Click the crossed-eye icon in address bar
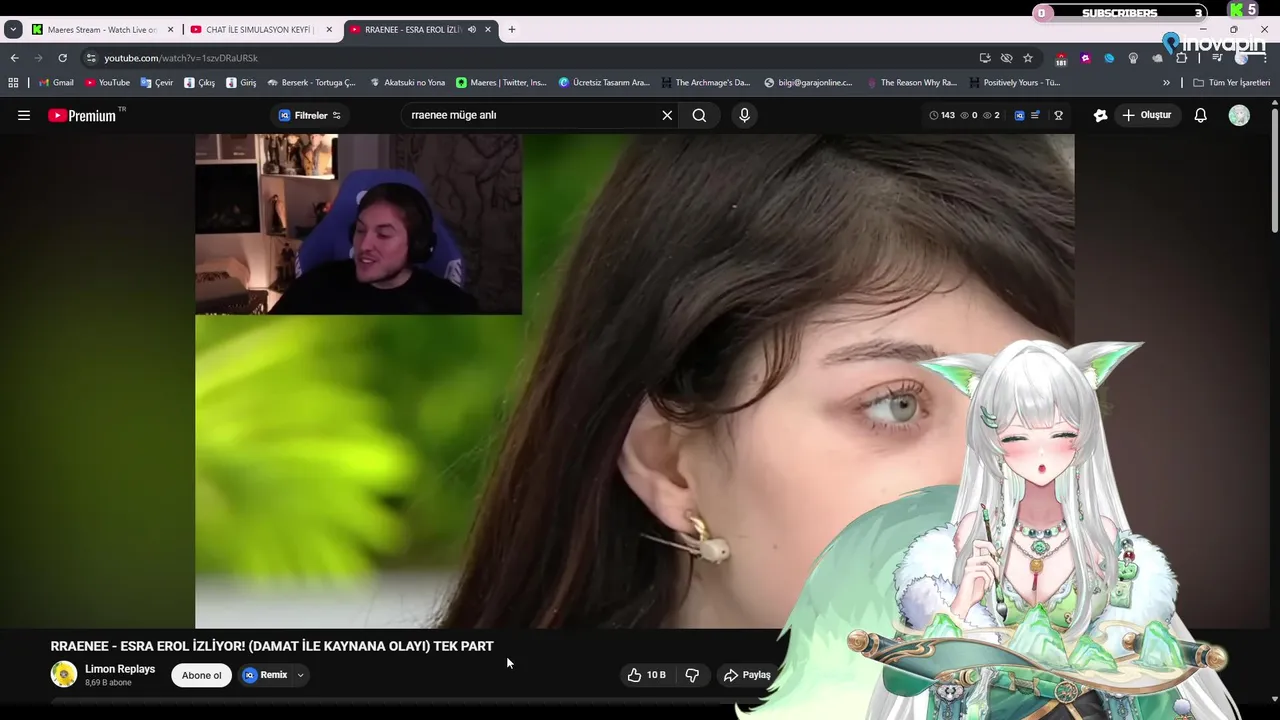This screenshot has height=720, width=1280. tap(1006, 58)
